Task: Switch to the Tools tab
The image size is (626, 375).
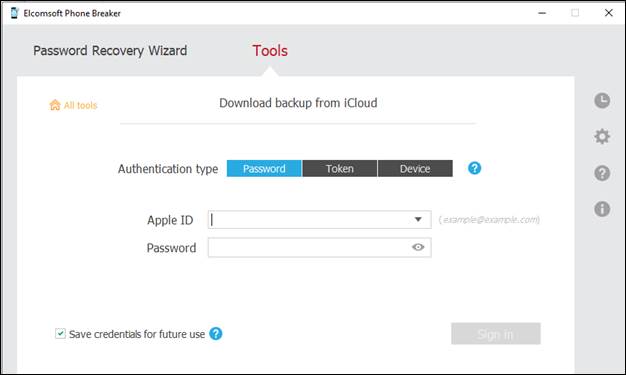Action: point(270,51)
